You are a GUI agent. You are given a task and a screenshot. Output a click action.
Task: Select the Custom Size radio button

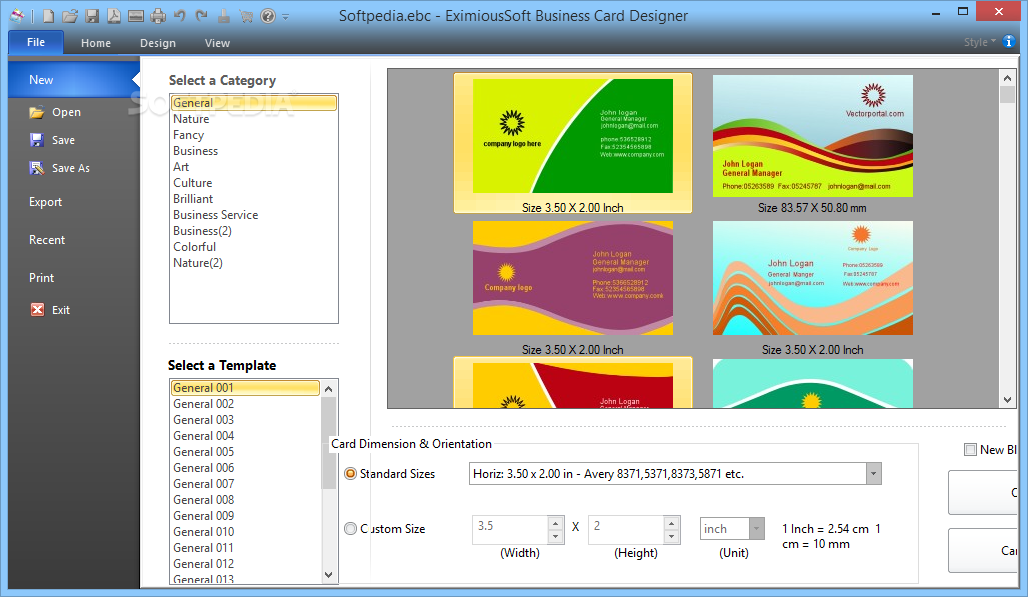(351, 528)
